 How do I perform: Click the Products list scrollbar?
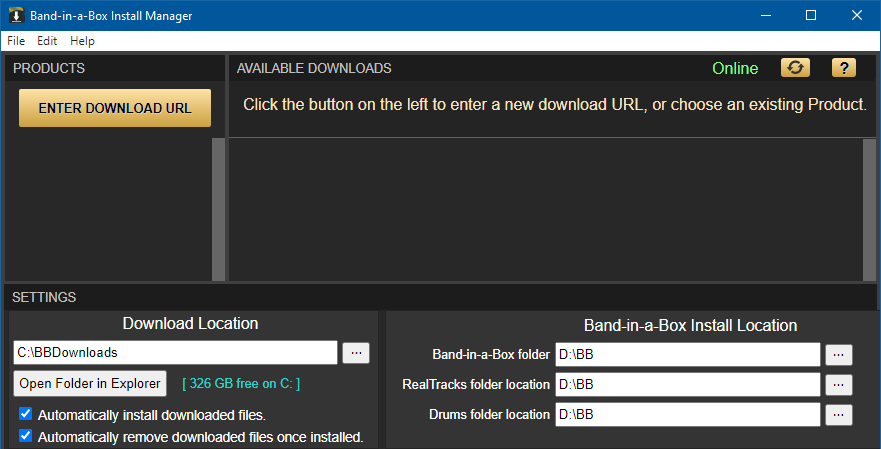(x=218, y=209)
